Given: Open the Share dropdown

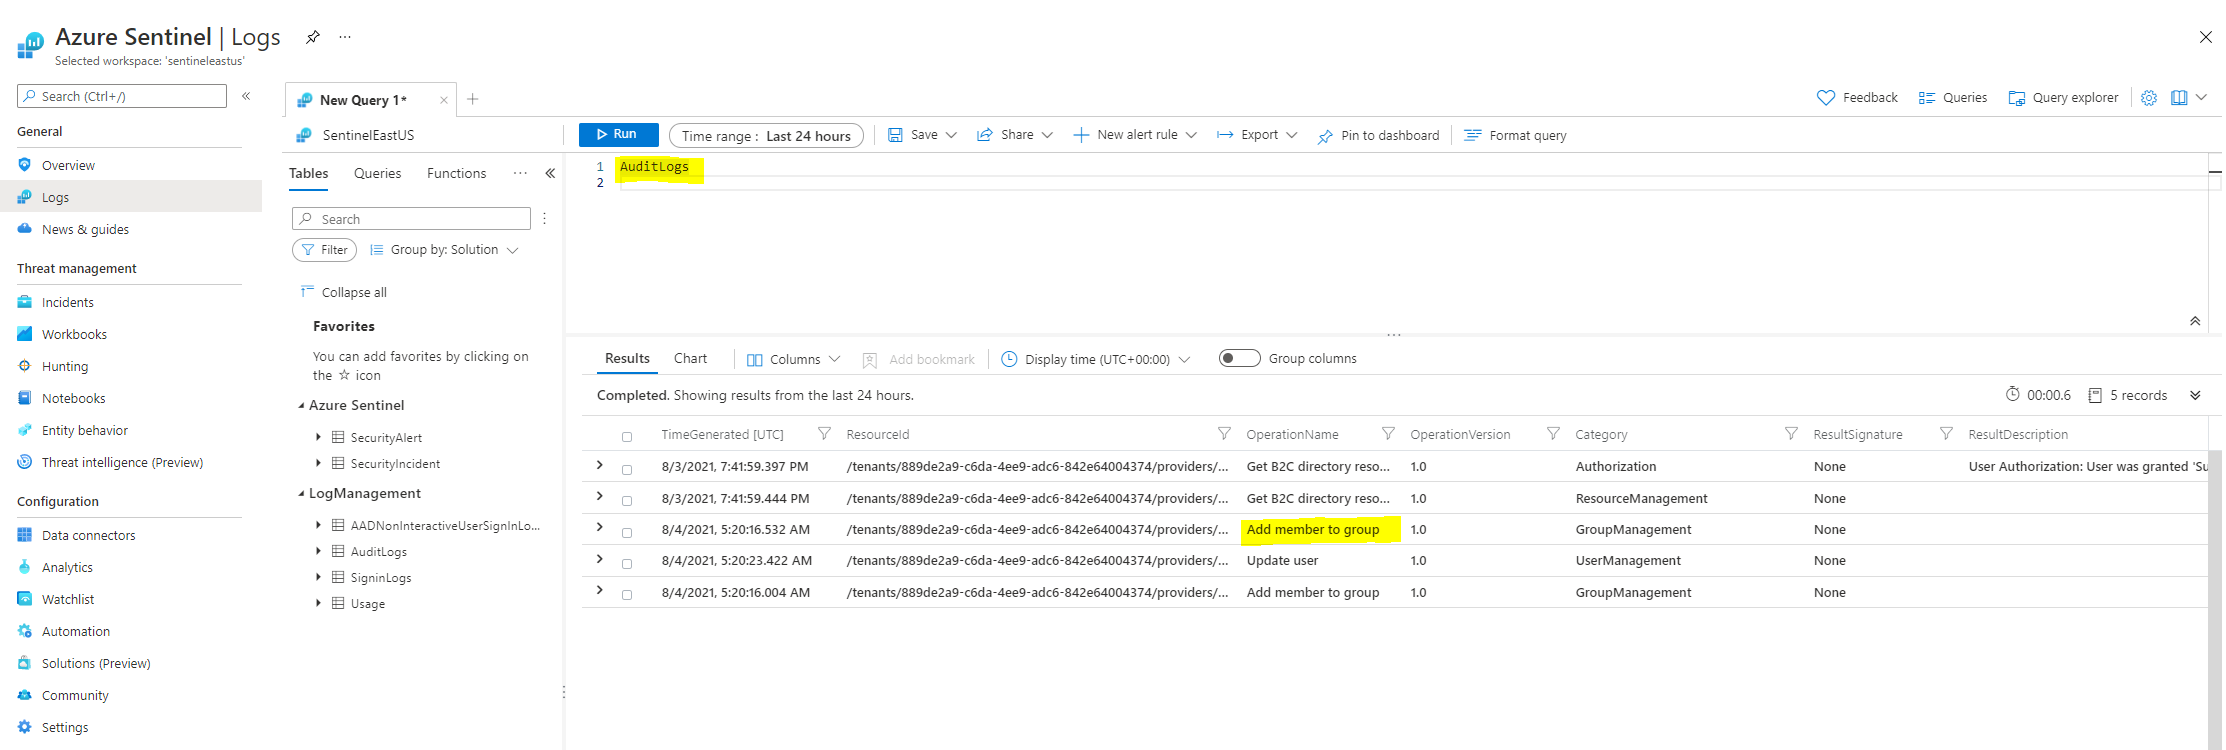Looking at the screenshot, I should tap(1014, 135).
